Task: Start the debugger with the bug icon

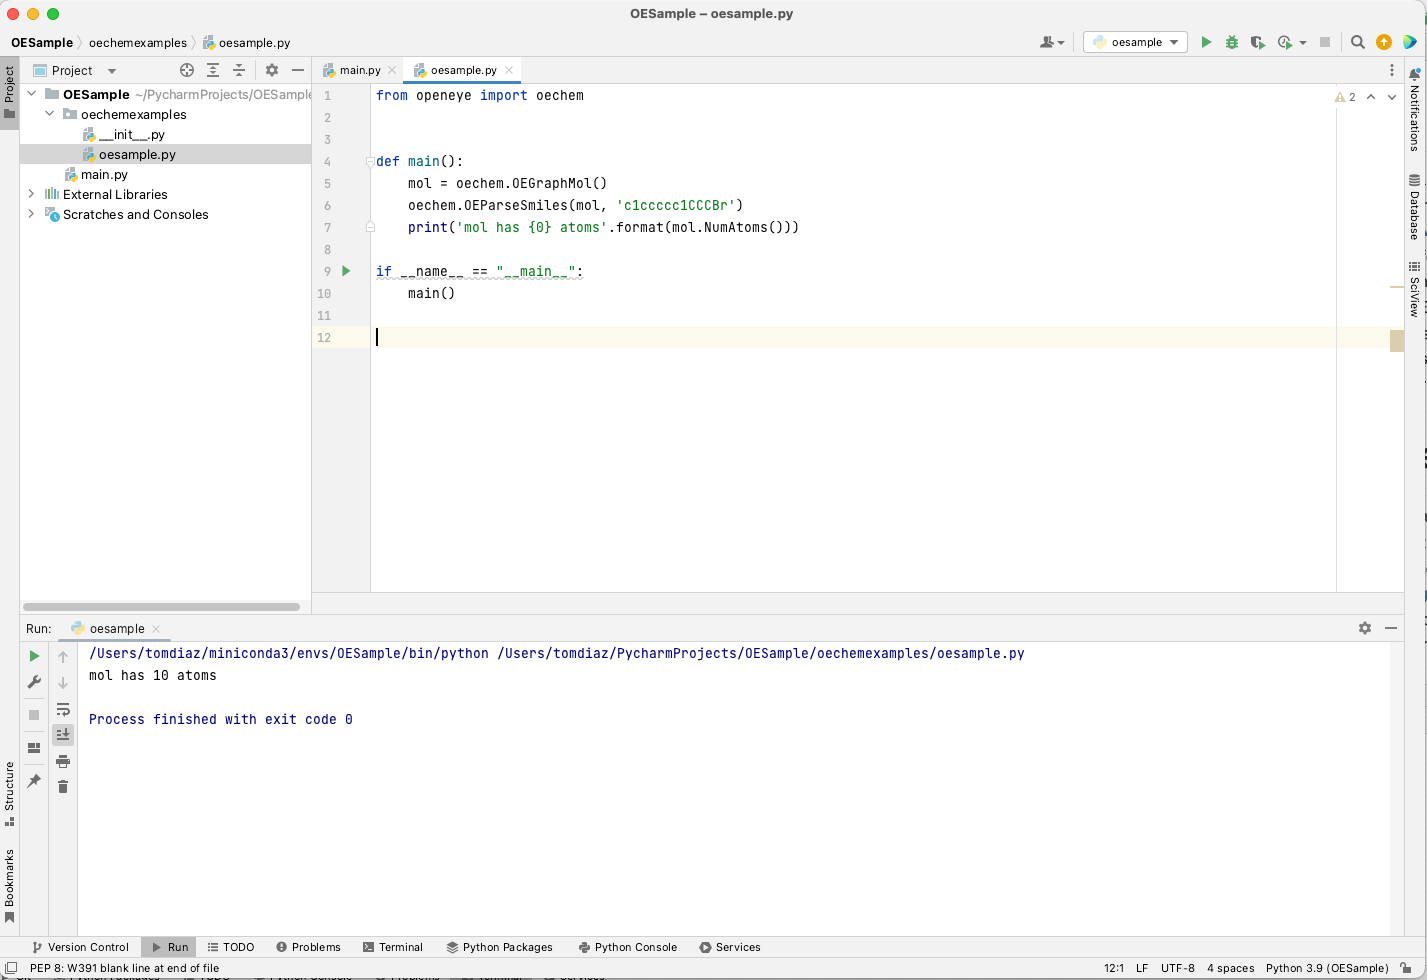Action: [x=1232, y=43]
